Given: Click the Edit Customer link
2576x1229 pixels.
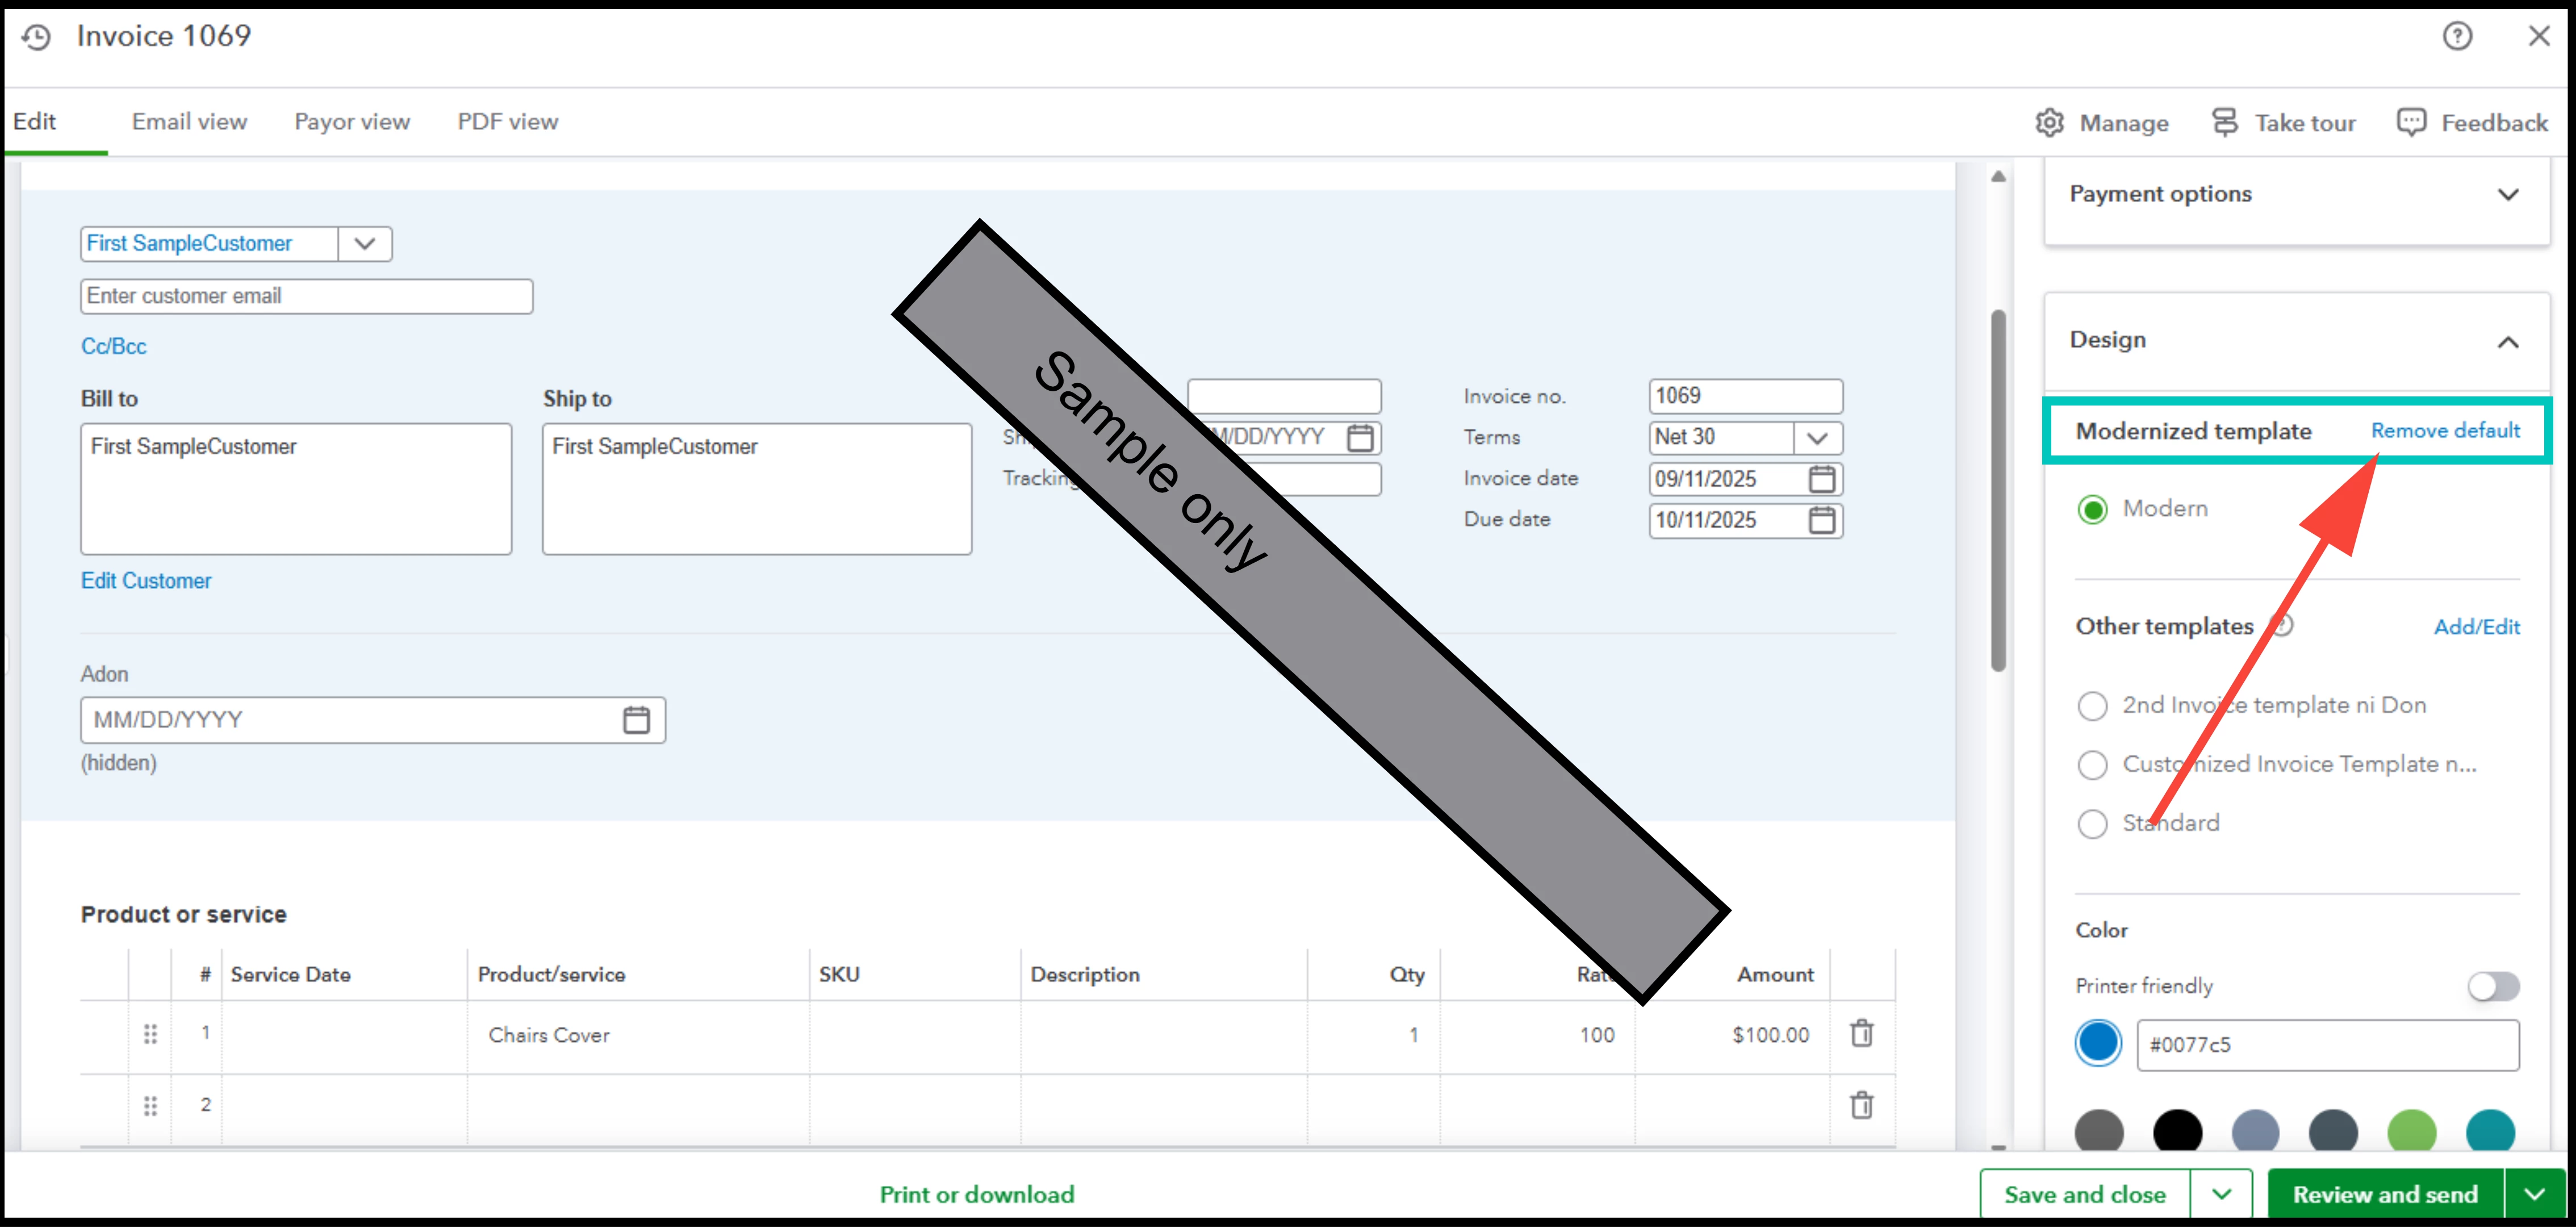Looking at the screenshot, I should point(146,581).
